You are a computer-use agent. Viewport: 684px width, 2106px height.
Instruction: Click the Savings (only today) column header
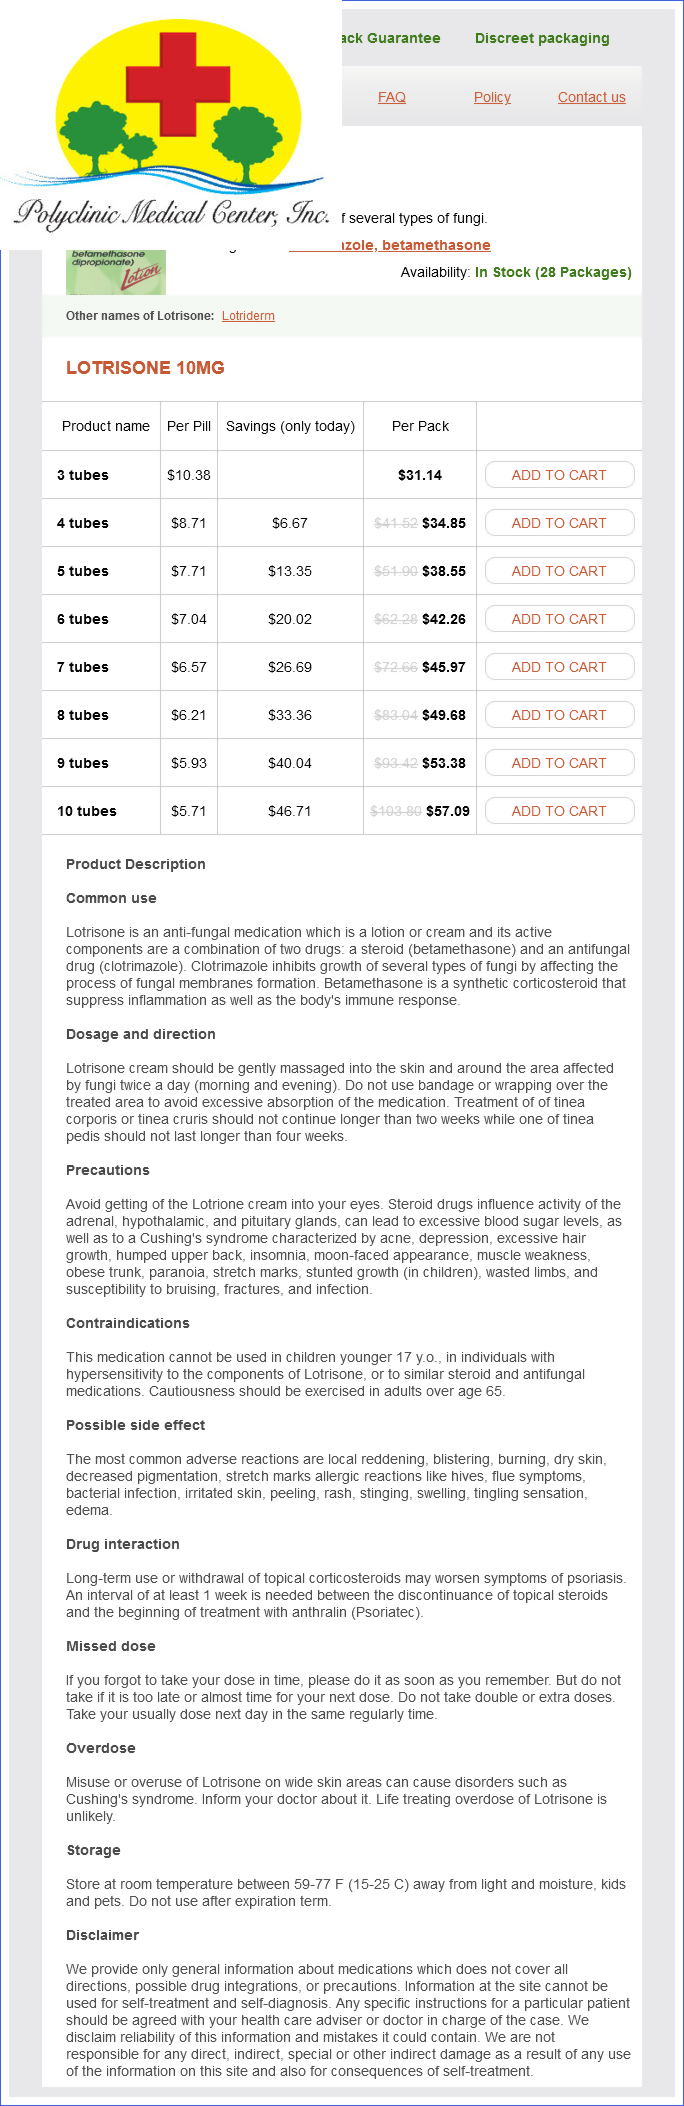pyautogui.click(x=290, y=426)
